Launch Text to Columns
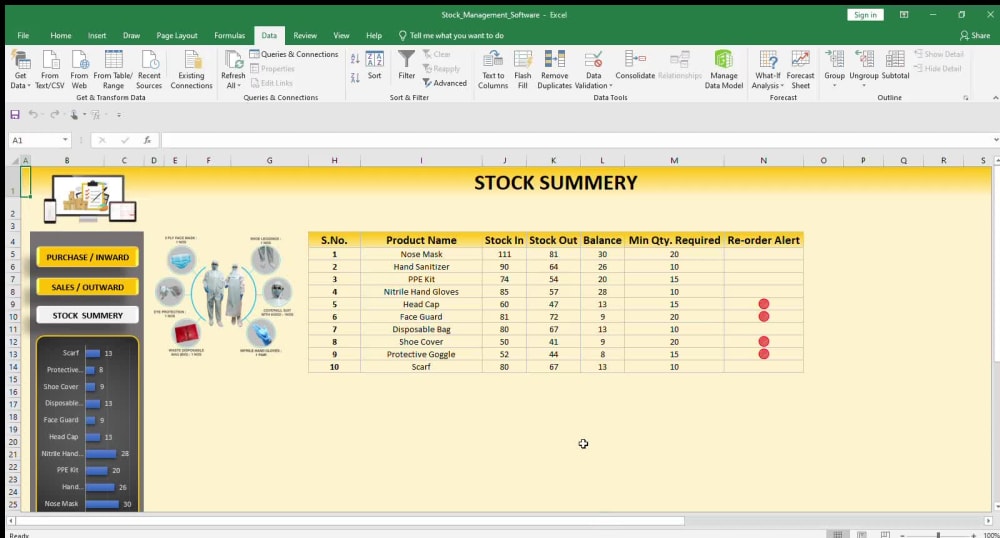This screenshot has width=1000, height=538. [x=493, y=69]
